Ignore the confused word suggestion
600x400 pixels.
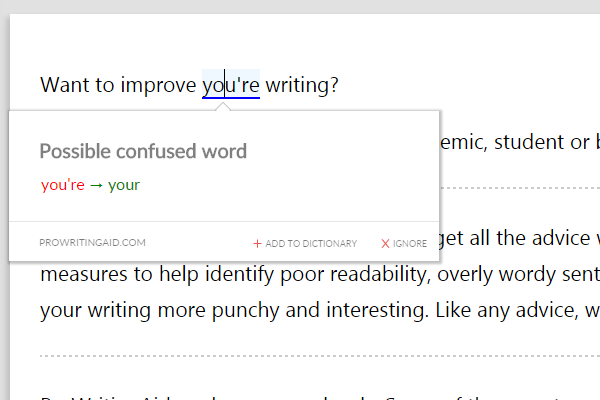[404, 243]
